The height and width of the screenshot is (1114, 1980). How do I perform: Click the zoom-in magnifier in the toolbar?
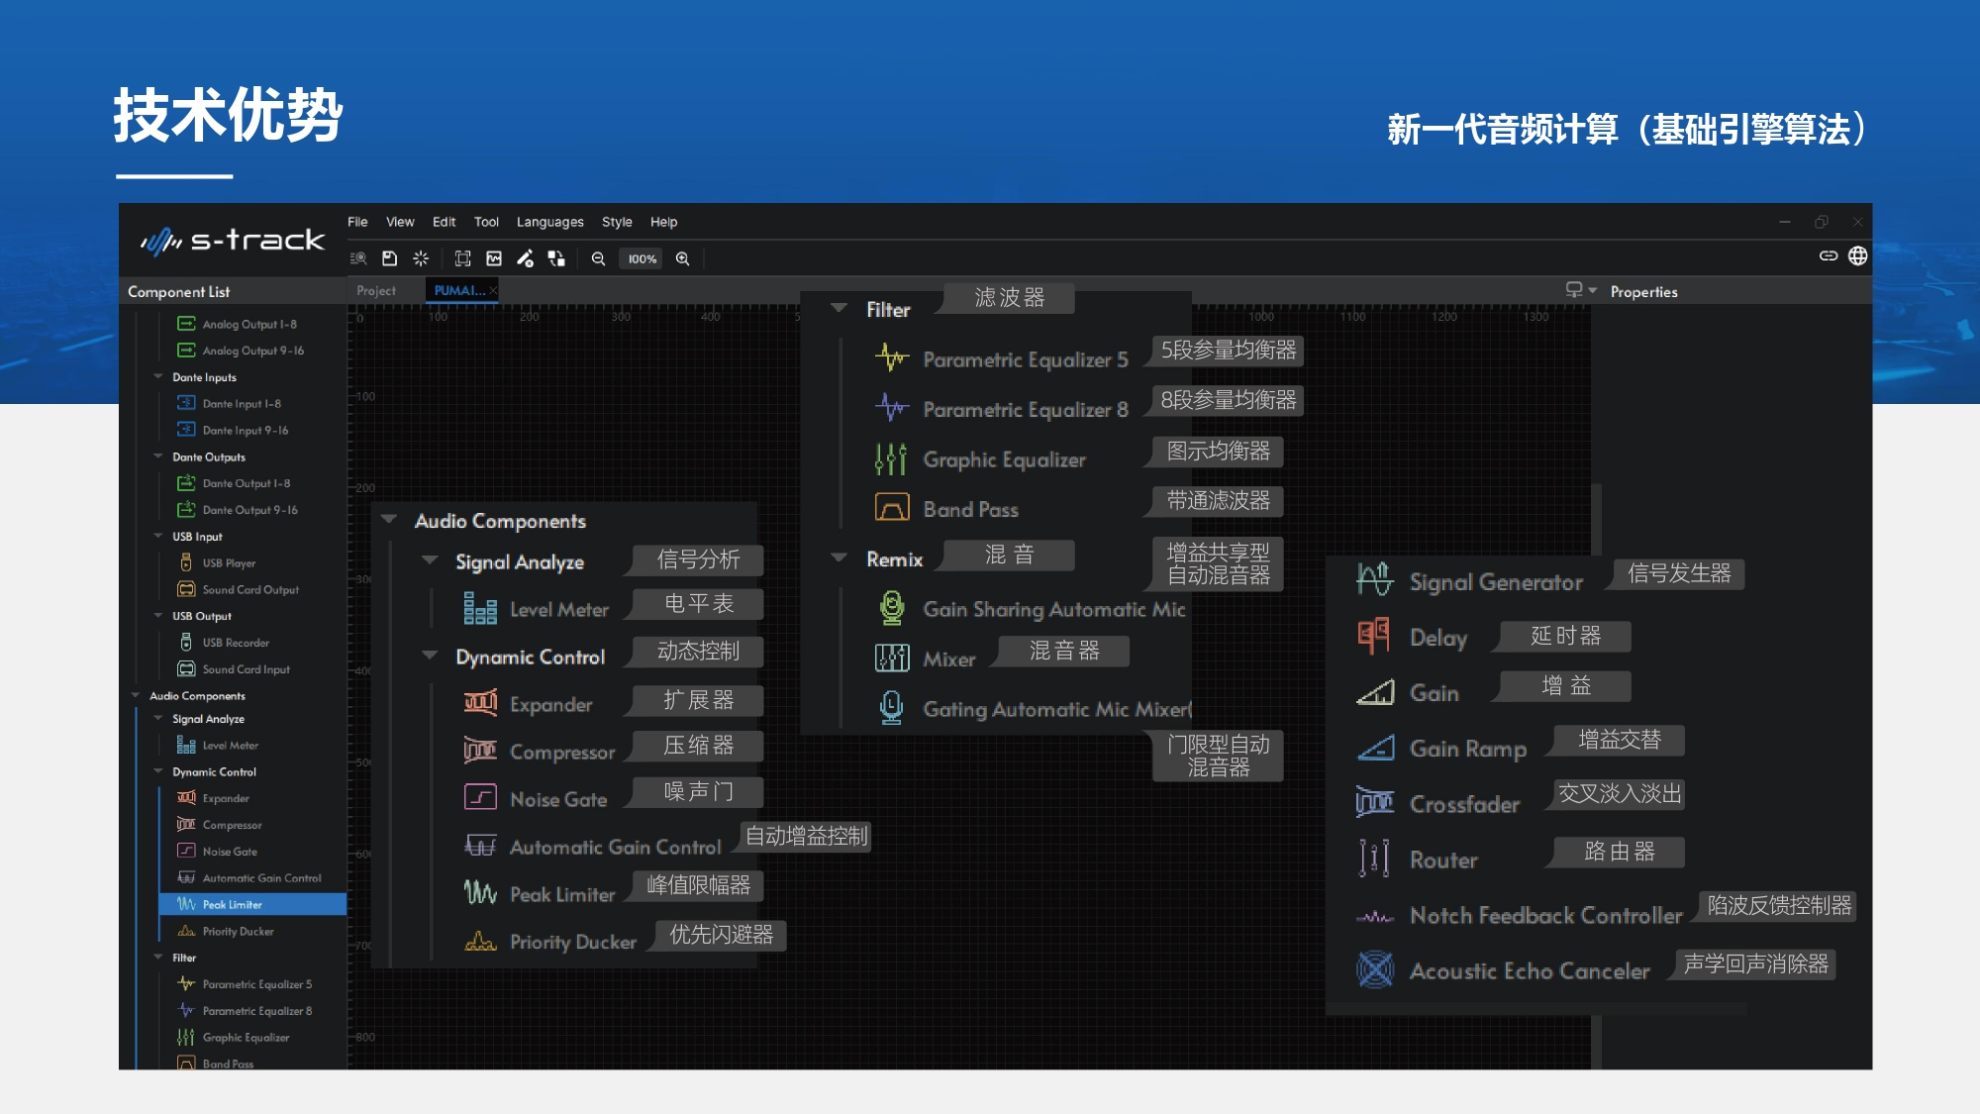click(x=683, y=258)
